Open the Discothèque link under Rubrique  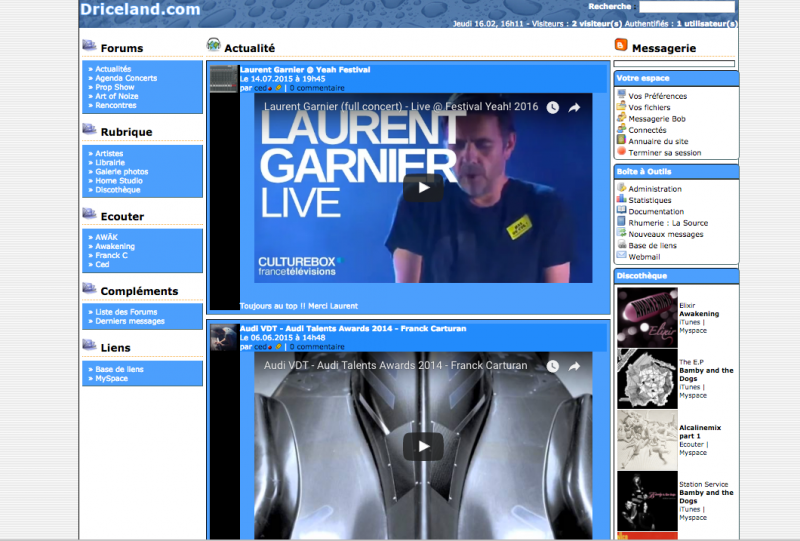click(118, 190)
